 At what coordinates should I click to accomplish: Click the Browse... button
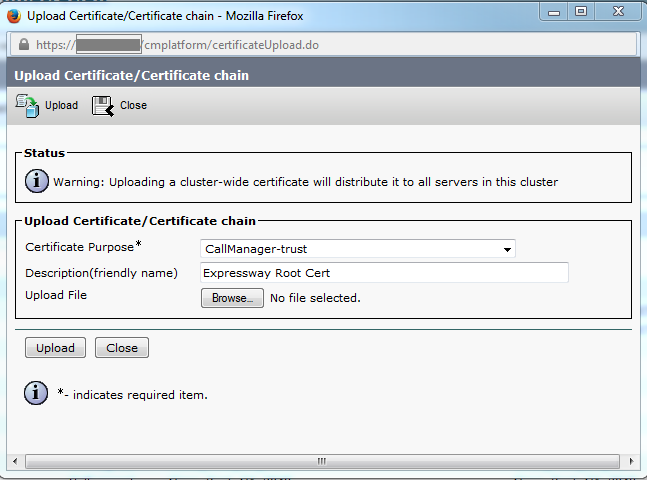(x=232, y=298)
